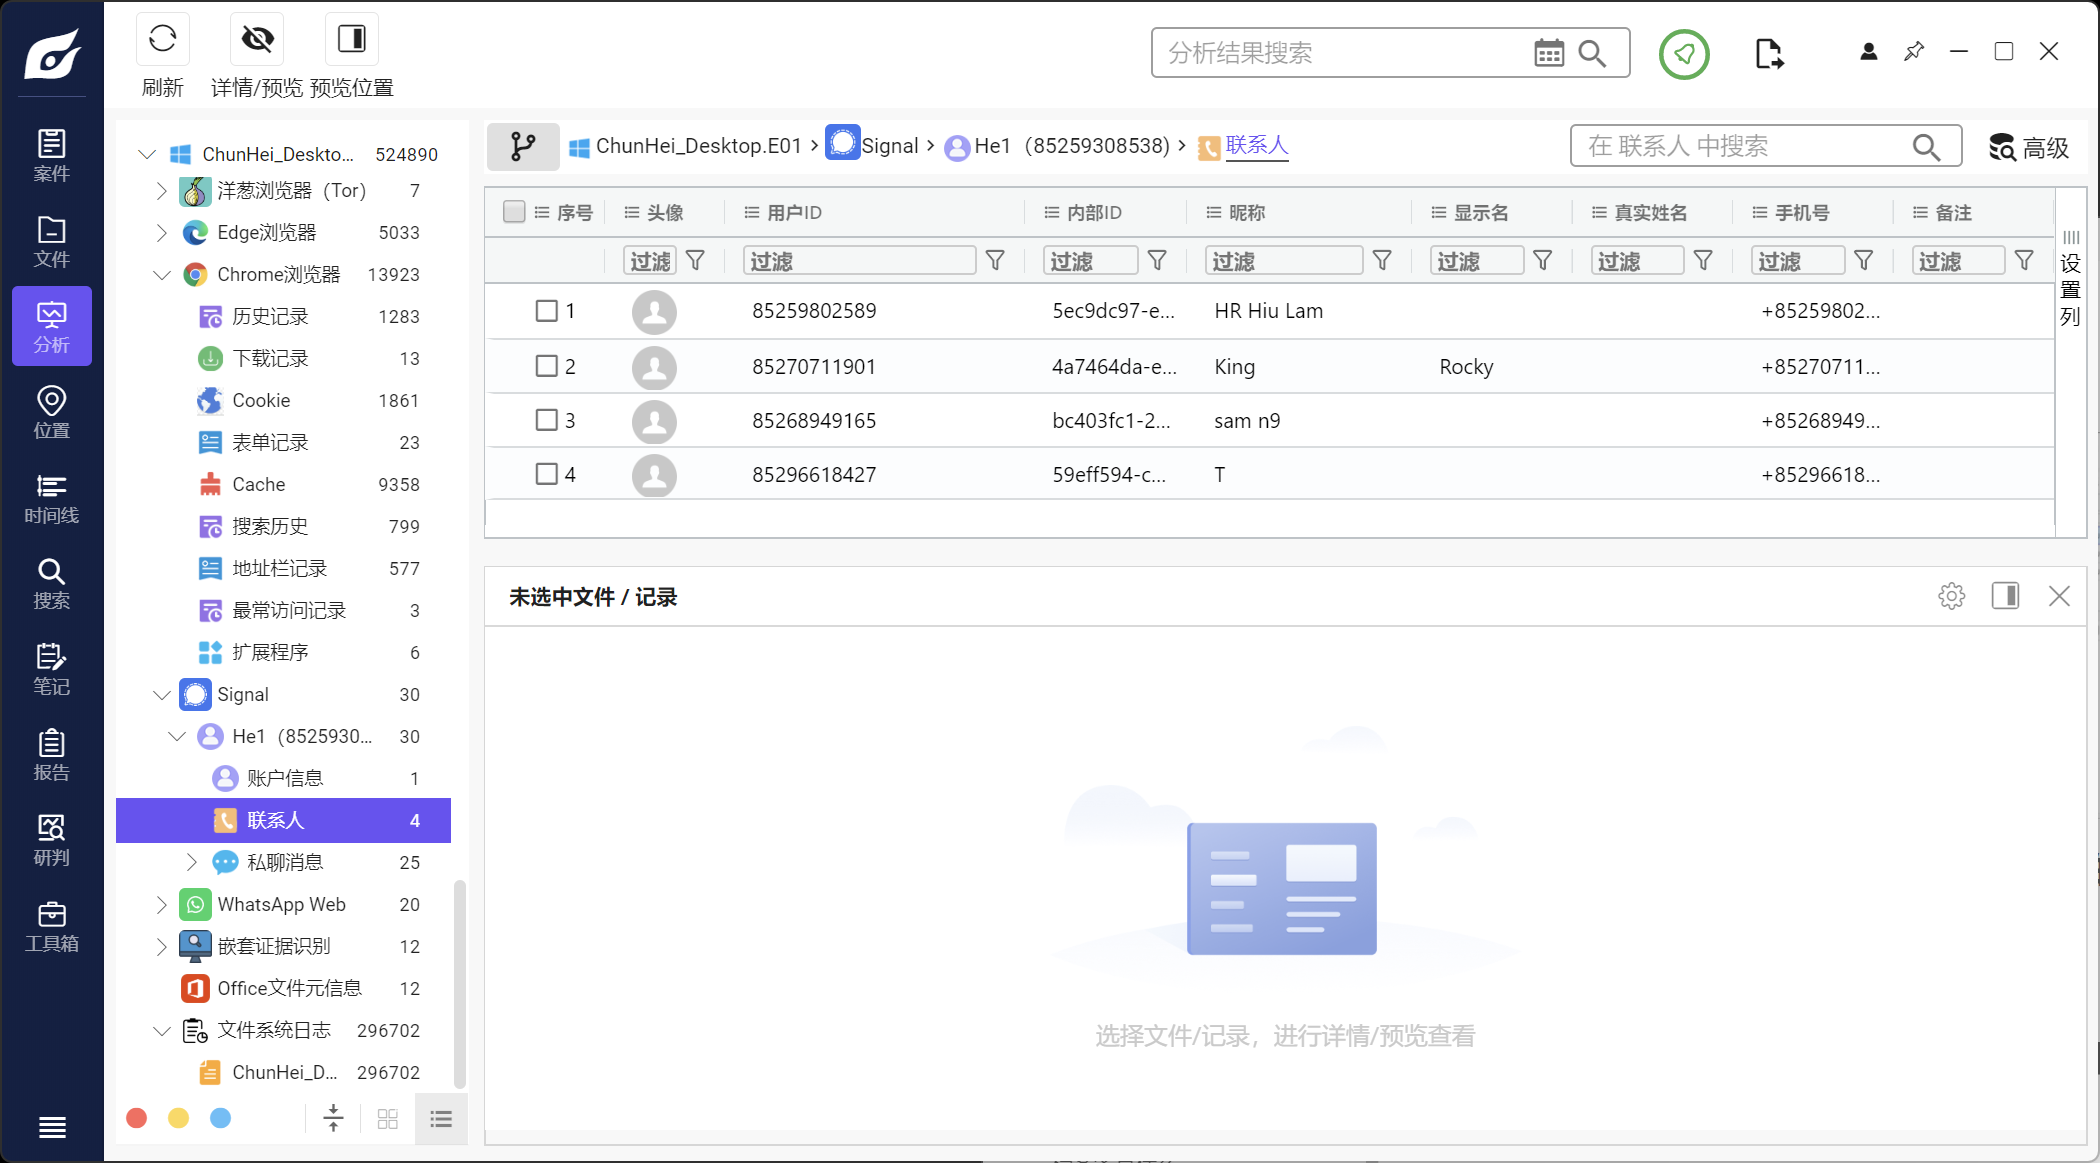Open the calendar date filter in search bar

[1549, 53]
